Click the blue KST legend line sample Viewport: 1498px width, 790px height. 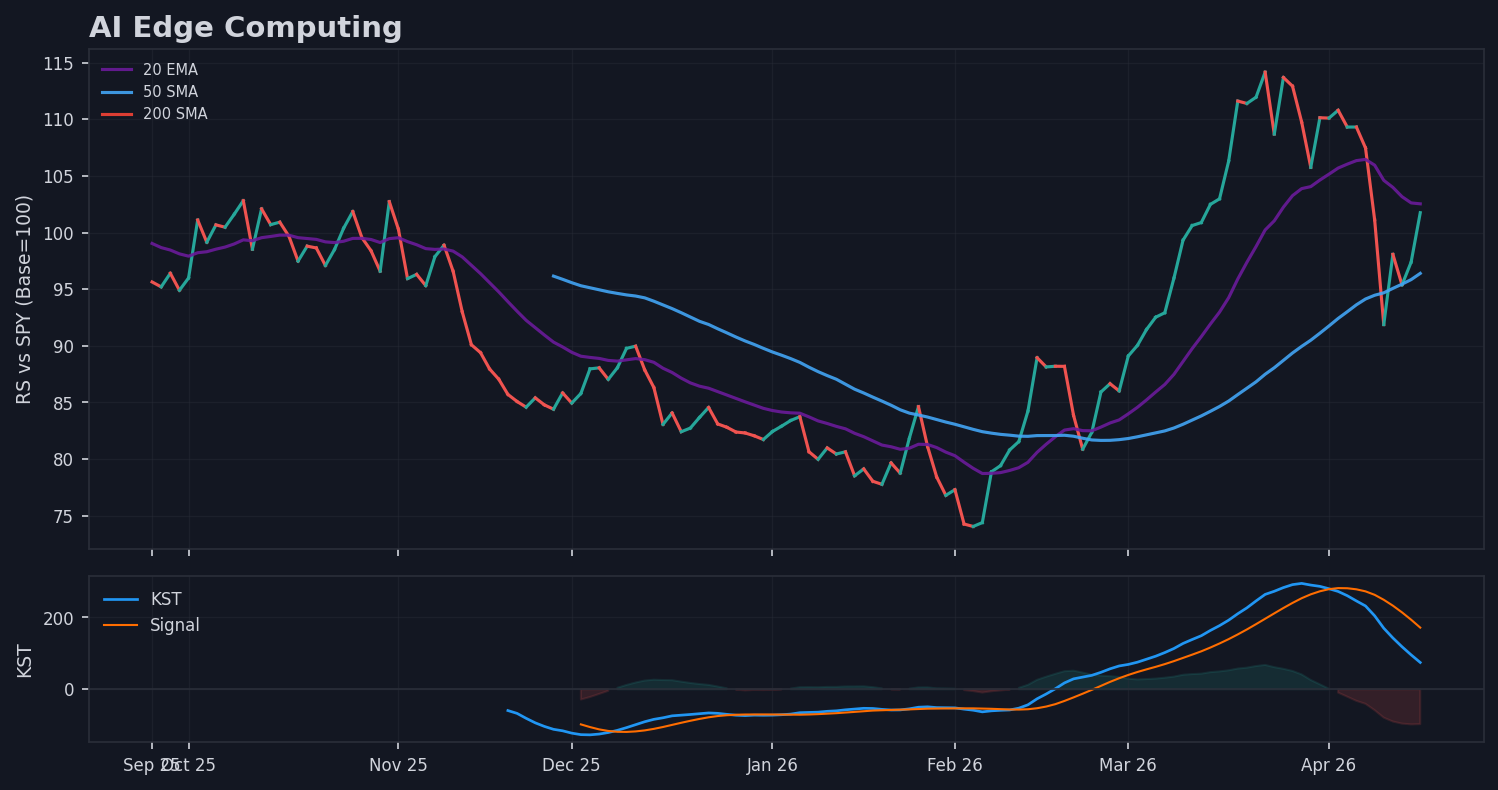(121, 600)
